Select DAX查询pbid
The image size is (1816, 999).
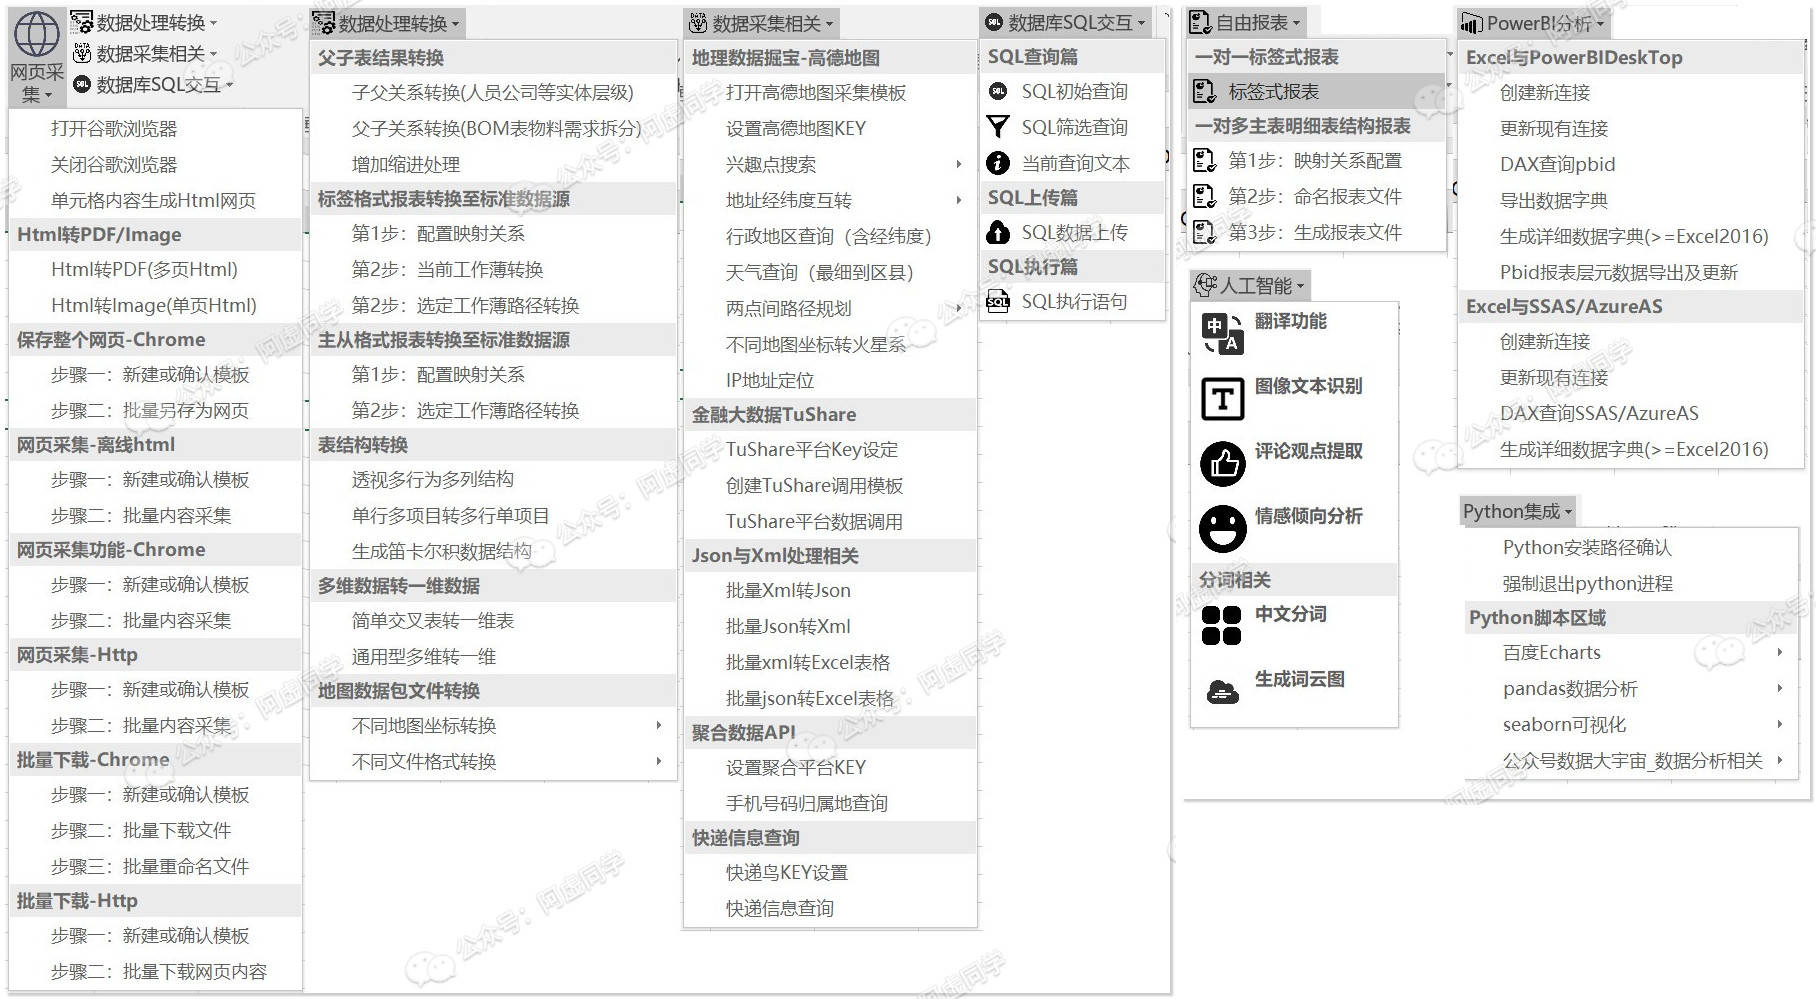[1630, 164]
